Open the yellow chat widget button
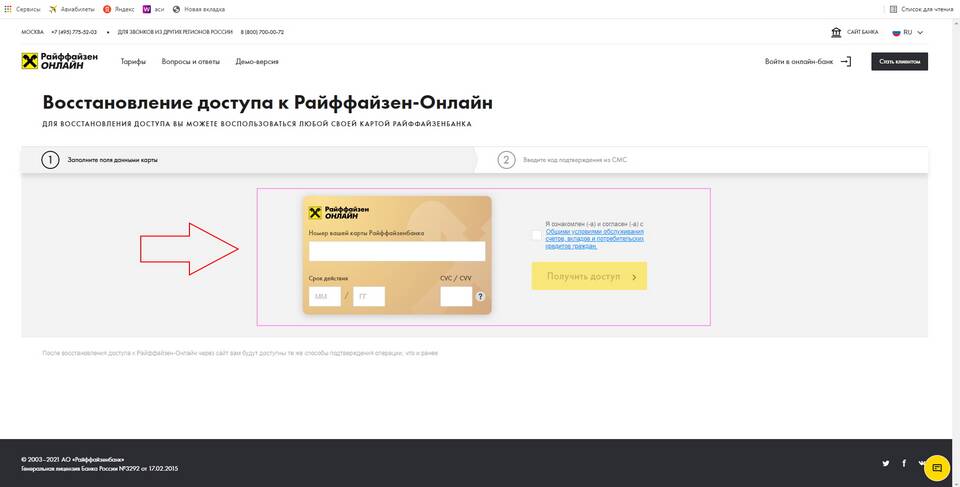960x487 pixels. 937,468
